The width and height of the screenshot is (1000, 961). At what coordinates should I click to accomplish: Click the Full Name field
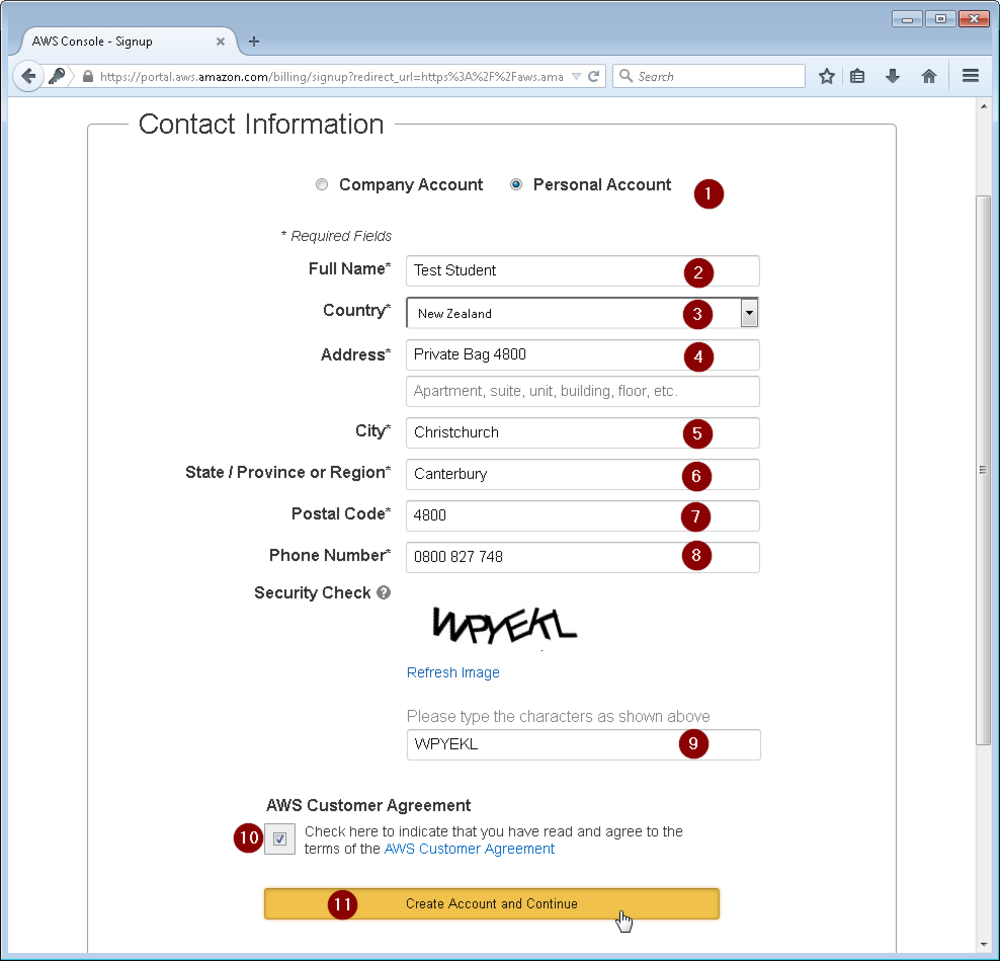(582, 271)
